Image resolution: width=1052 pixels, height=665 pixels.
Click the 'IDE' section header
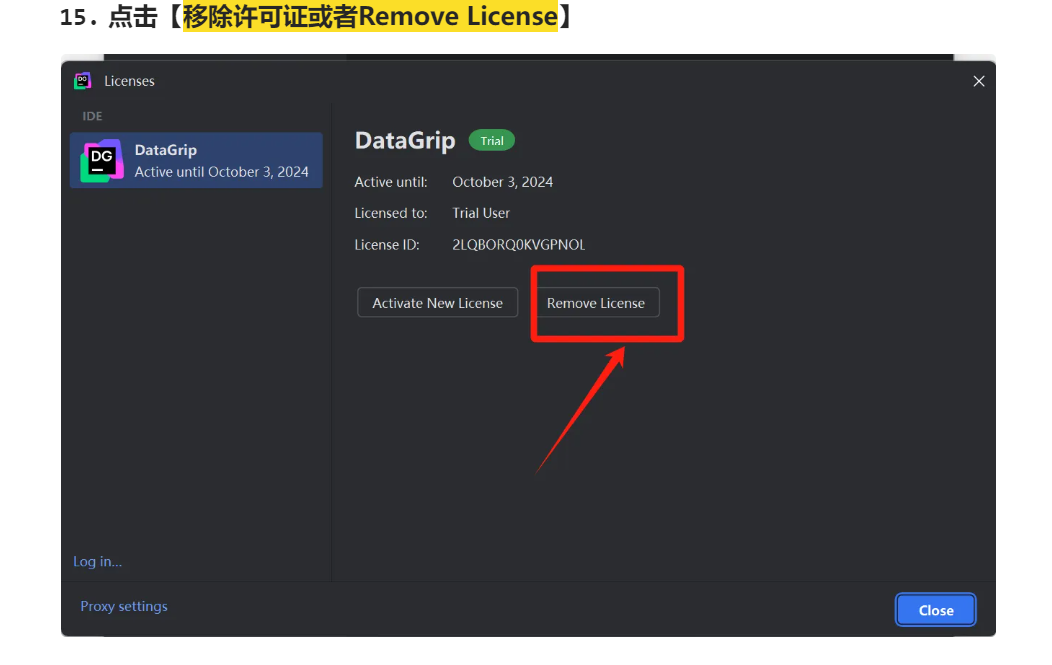point(93,116)
